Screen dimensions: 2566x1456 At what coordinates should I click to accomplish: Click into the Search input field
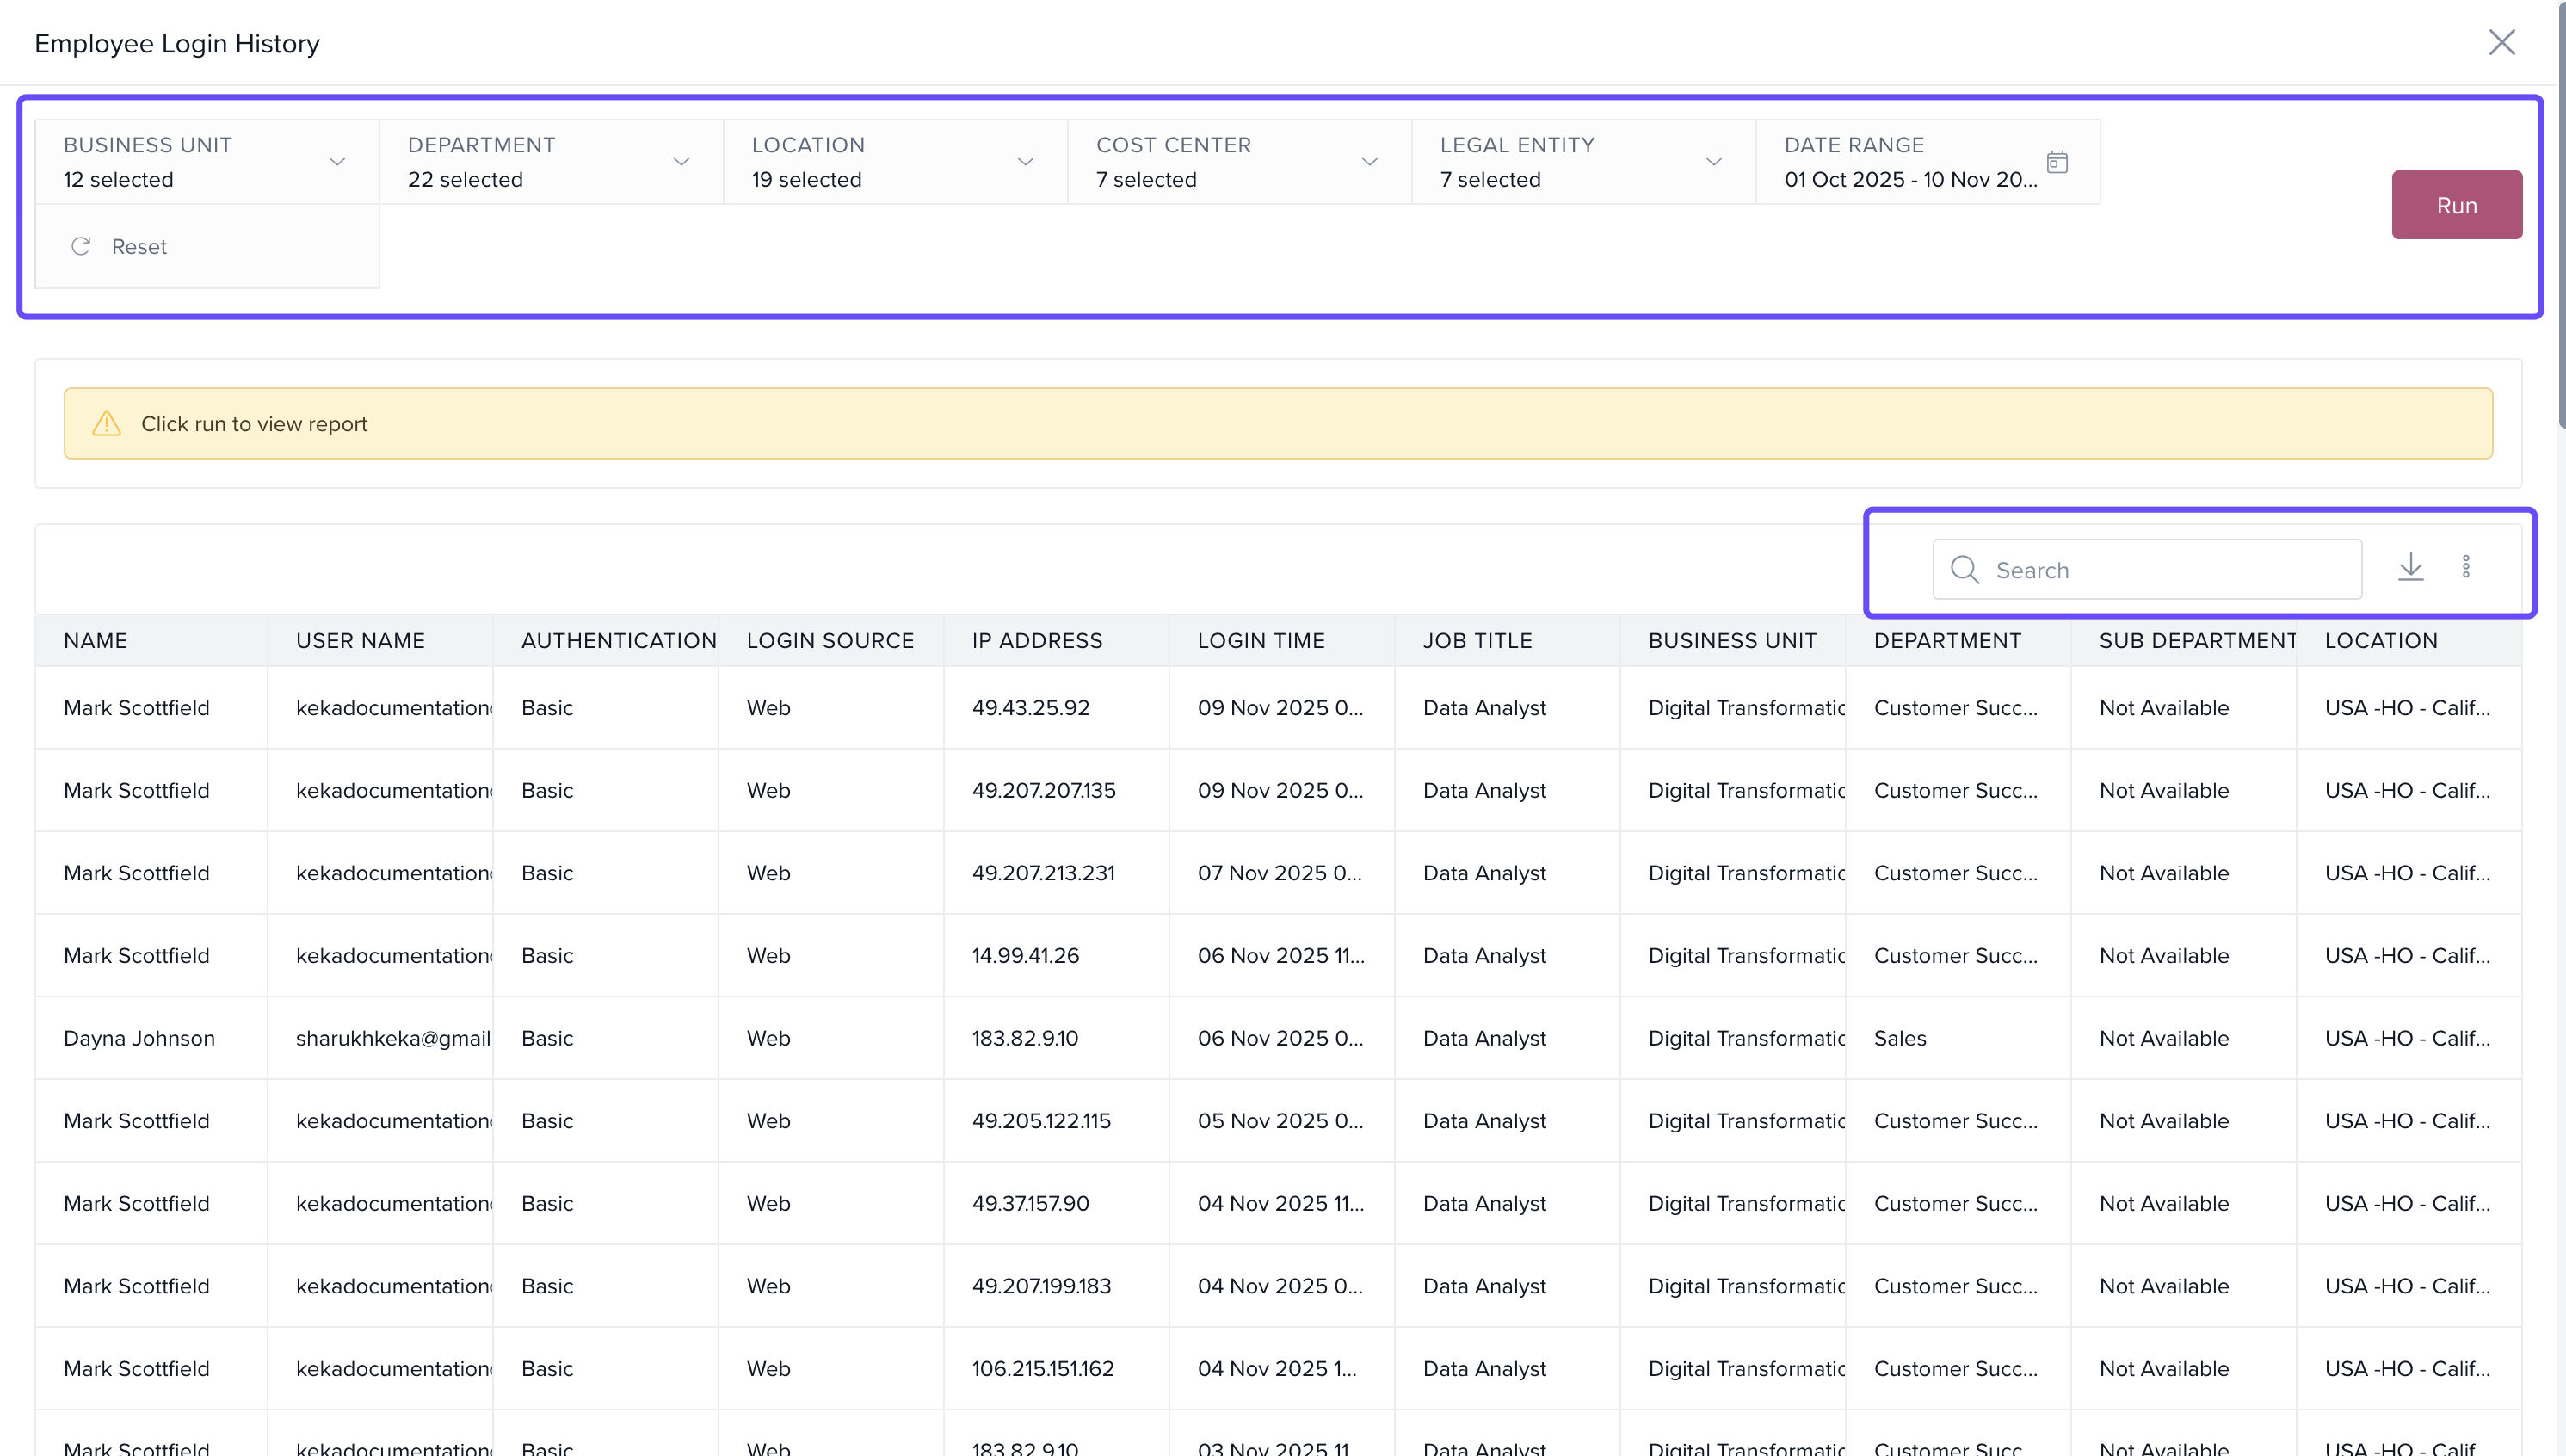pos(2170,570)
